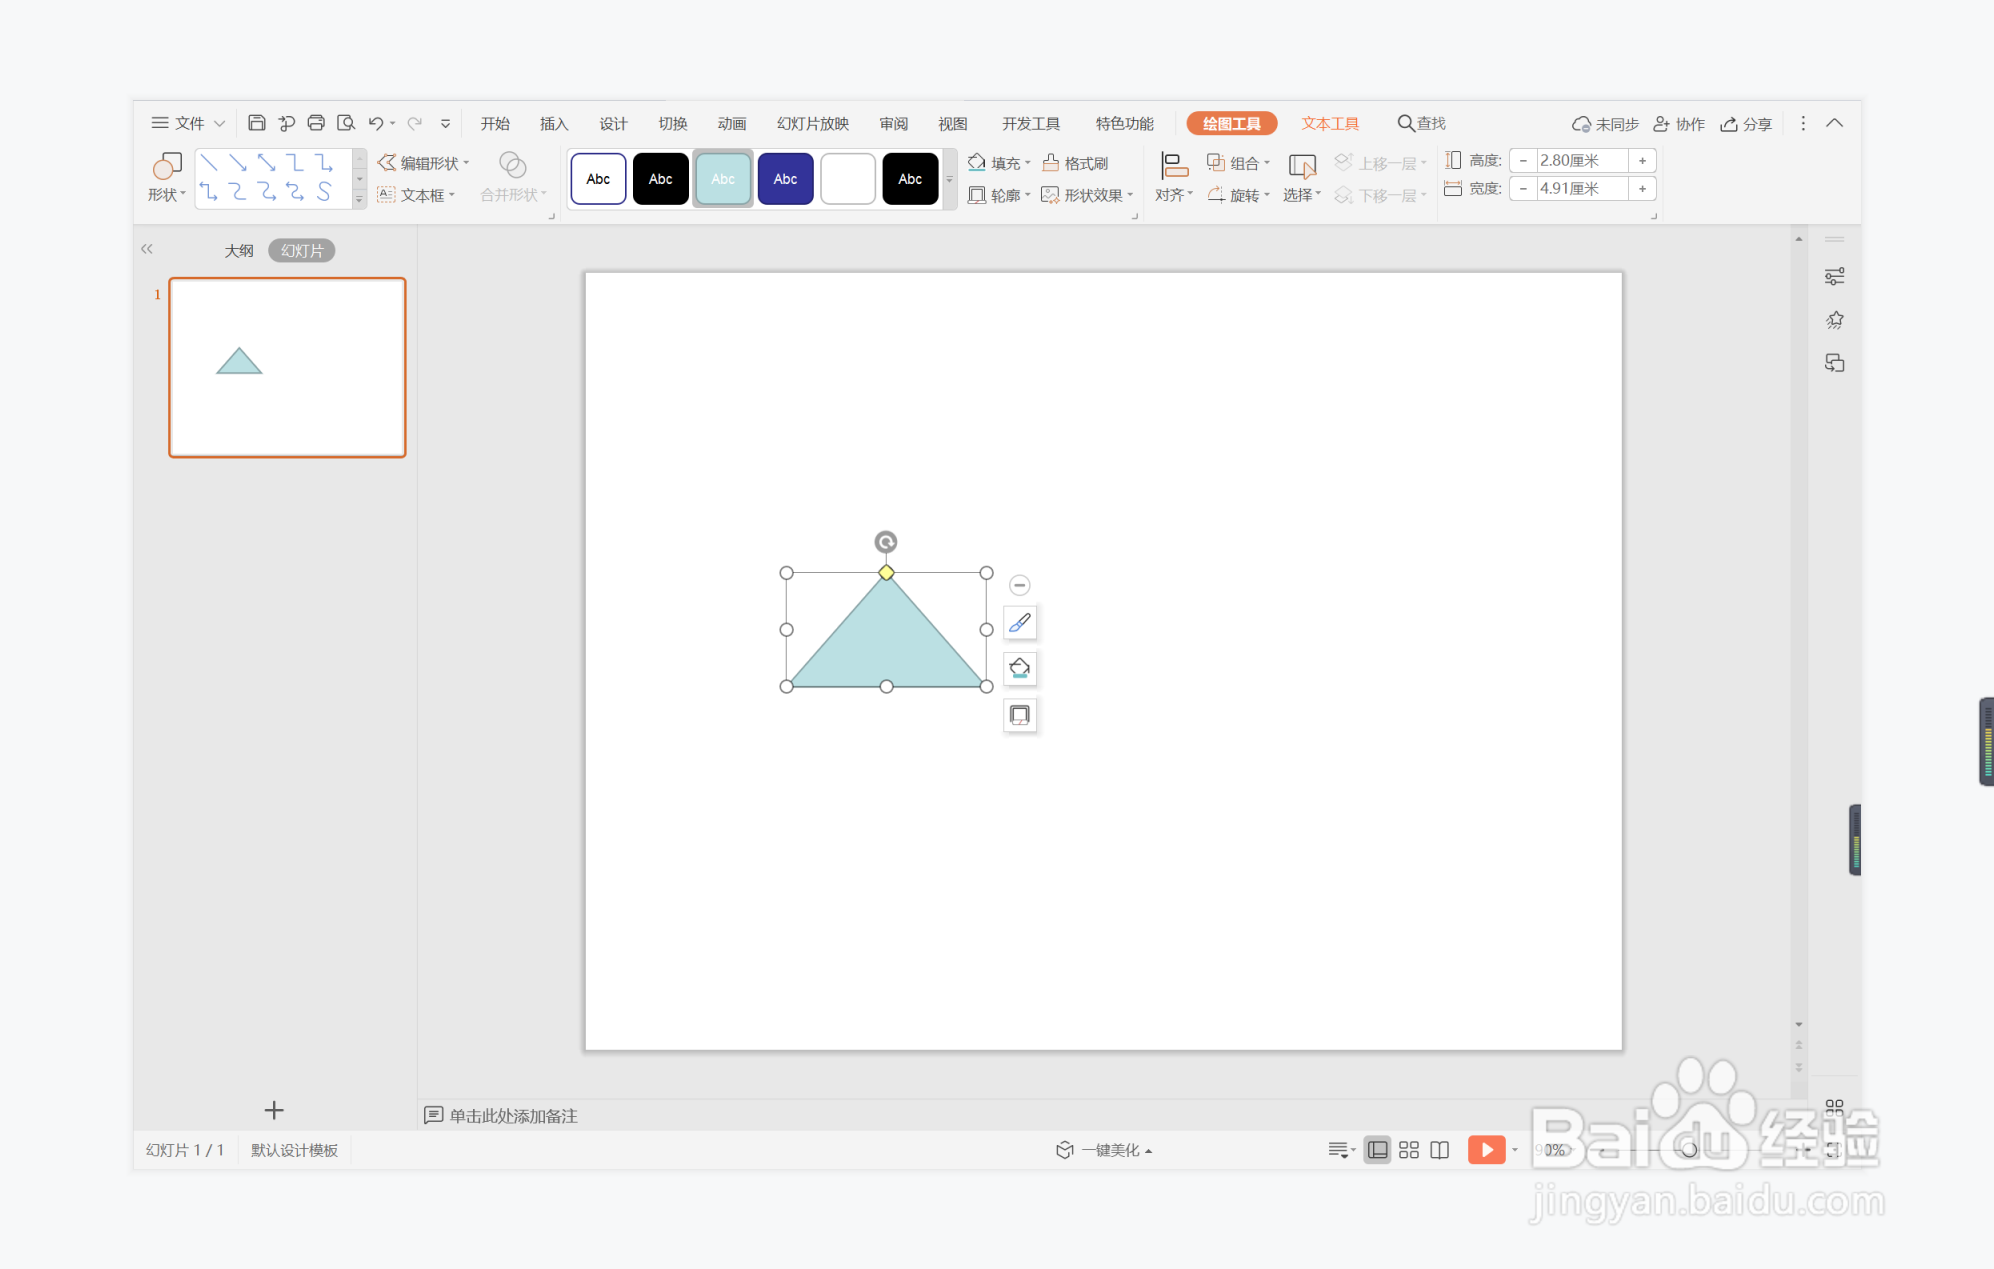Toggle normal view button in status bar
This screenshot has height=1269, width=1994.
pyautogui.click(x=1377, y=1150)
